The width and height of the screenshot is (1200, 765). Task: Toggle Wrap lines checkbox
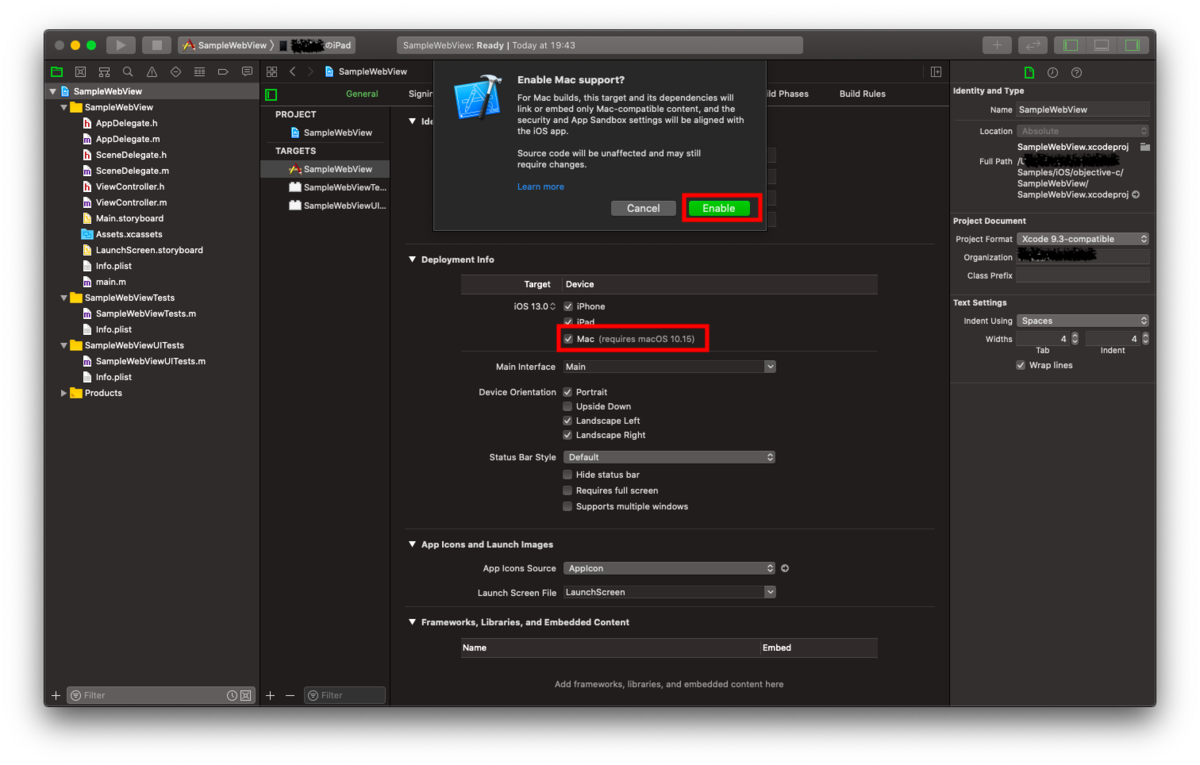coord(1020,365)
